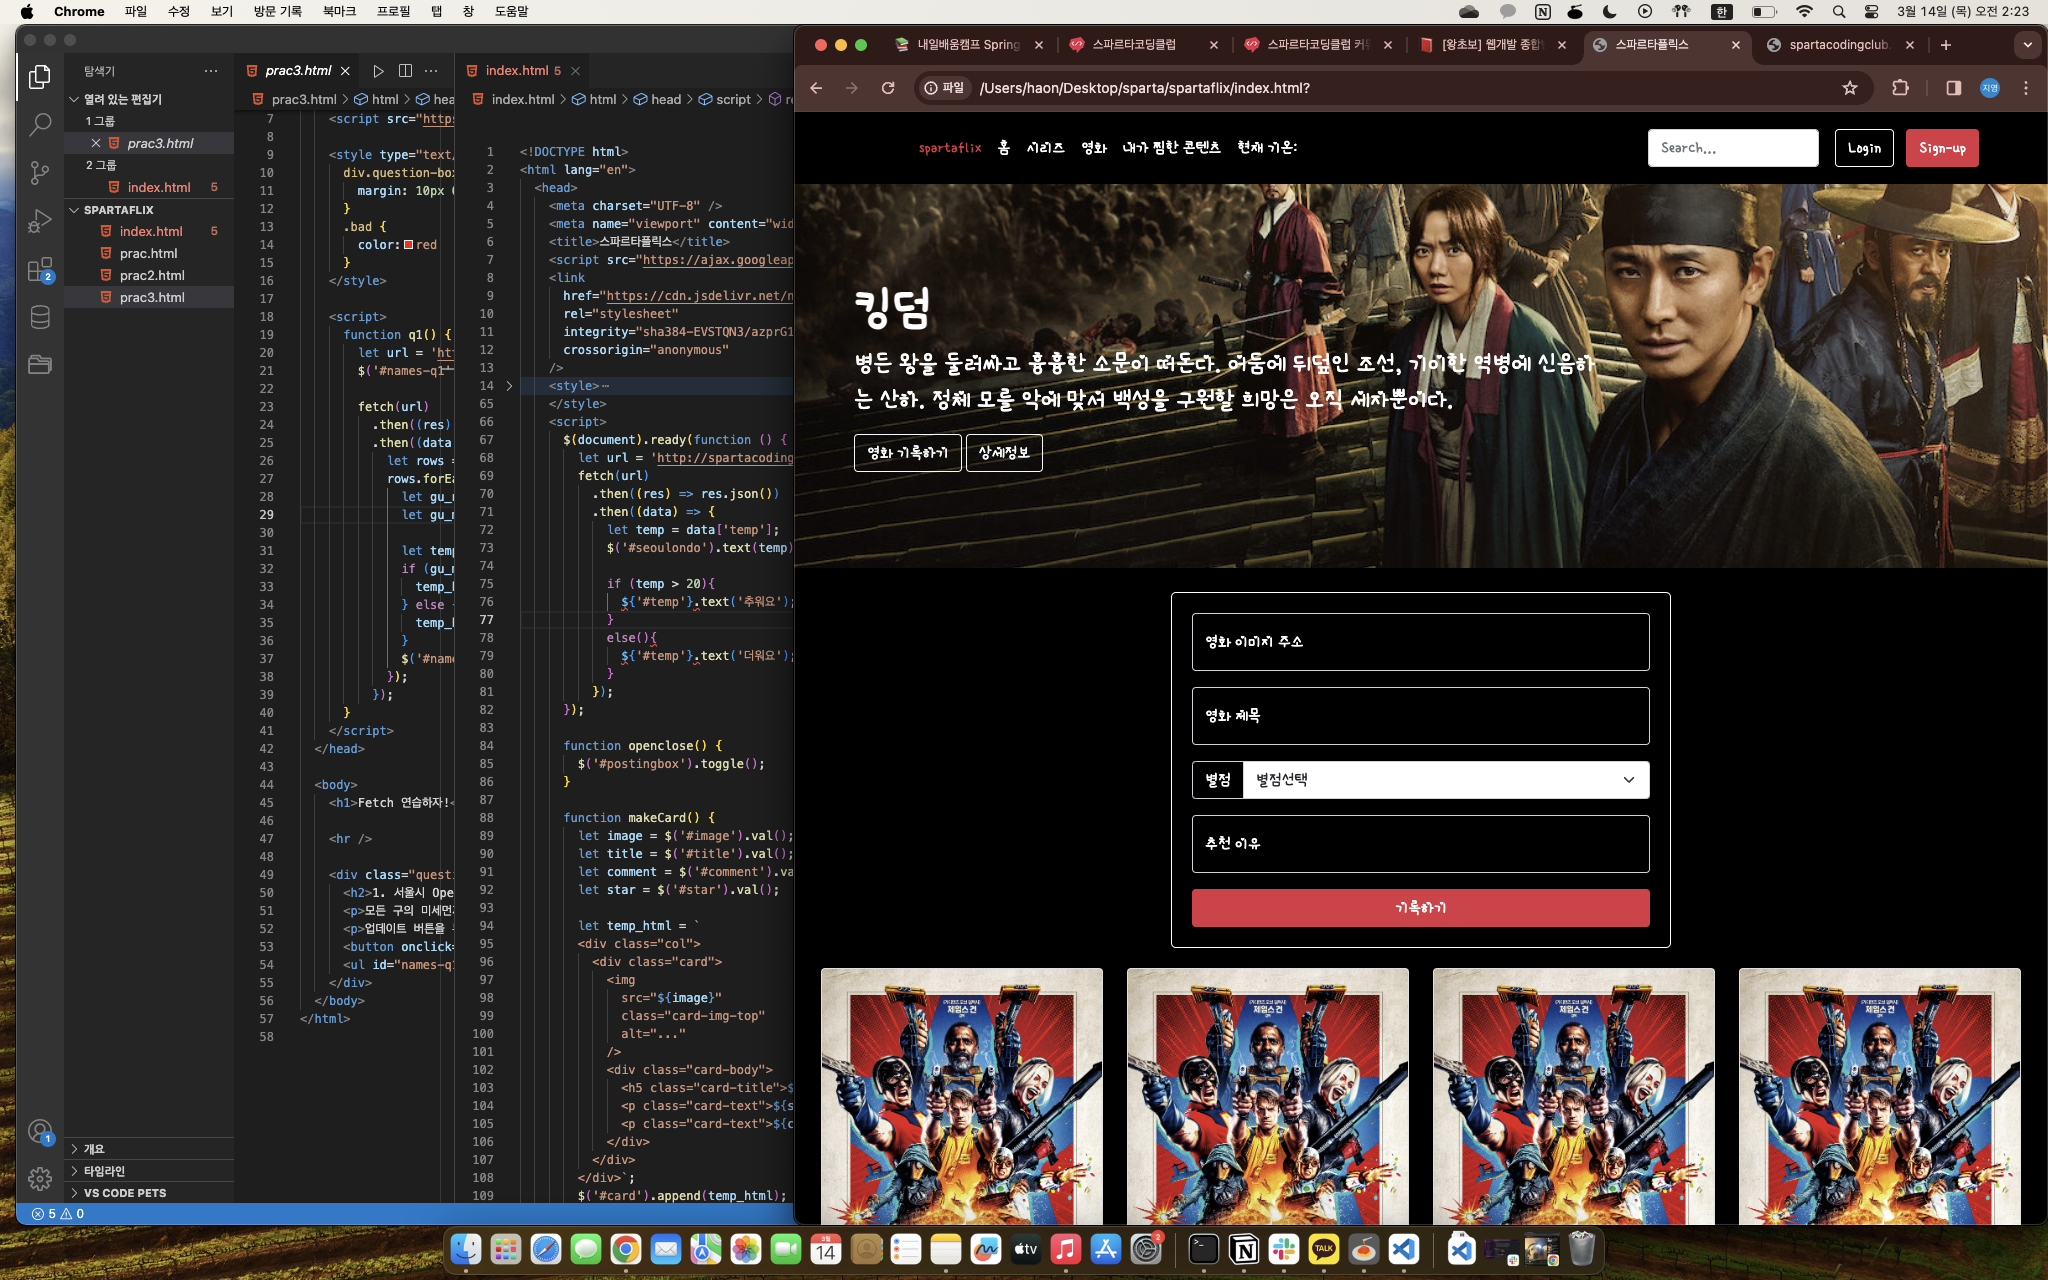This screenshot has width=2048, height=1280.
Task: Bookmark this page with the star icon
Action: coord(1850,88)
